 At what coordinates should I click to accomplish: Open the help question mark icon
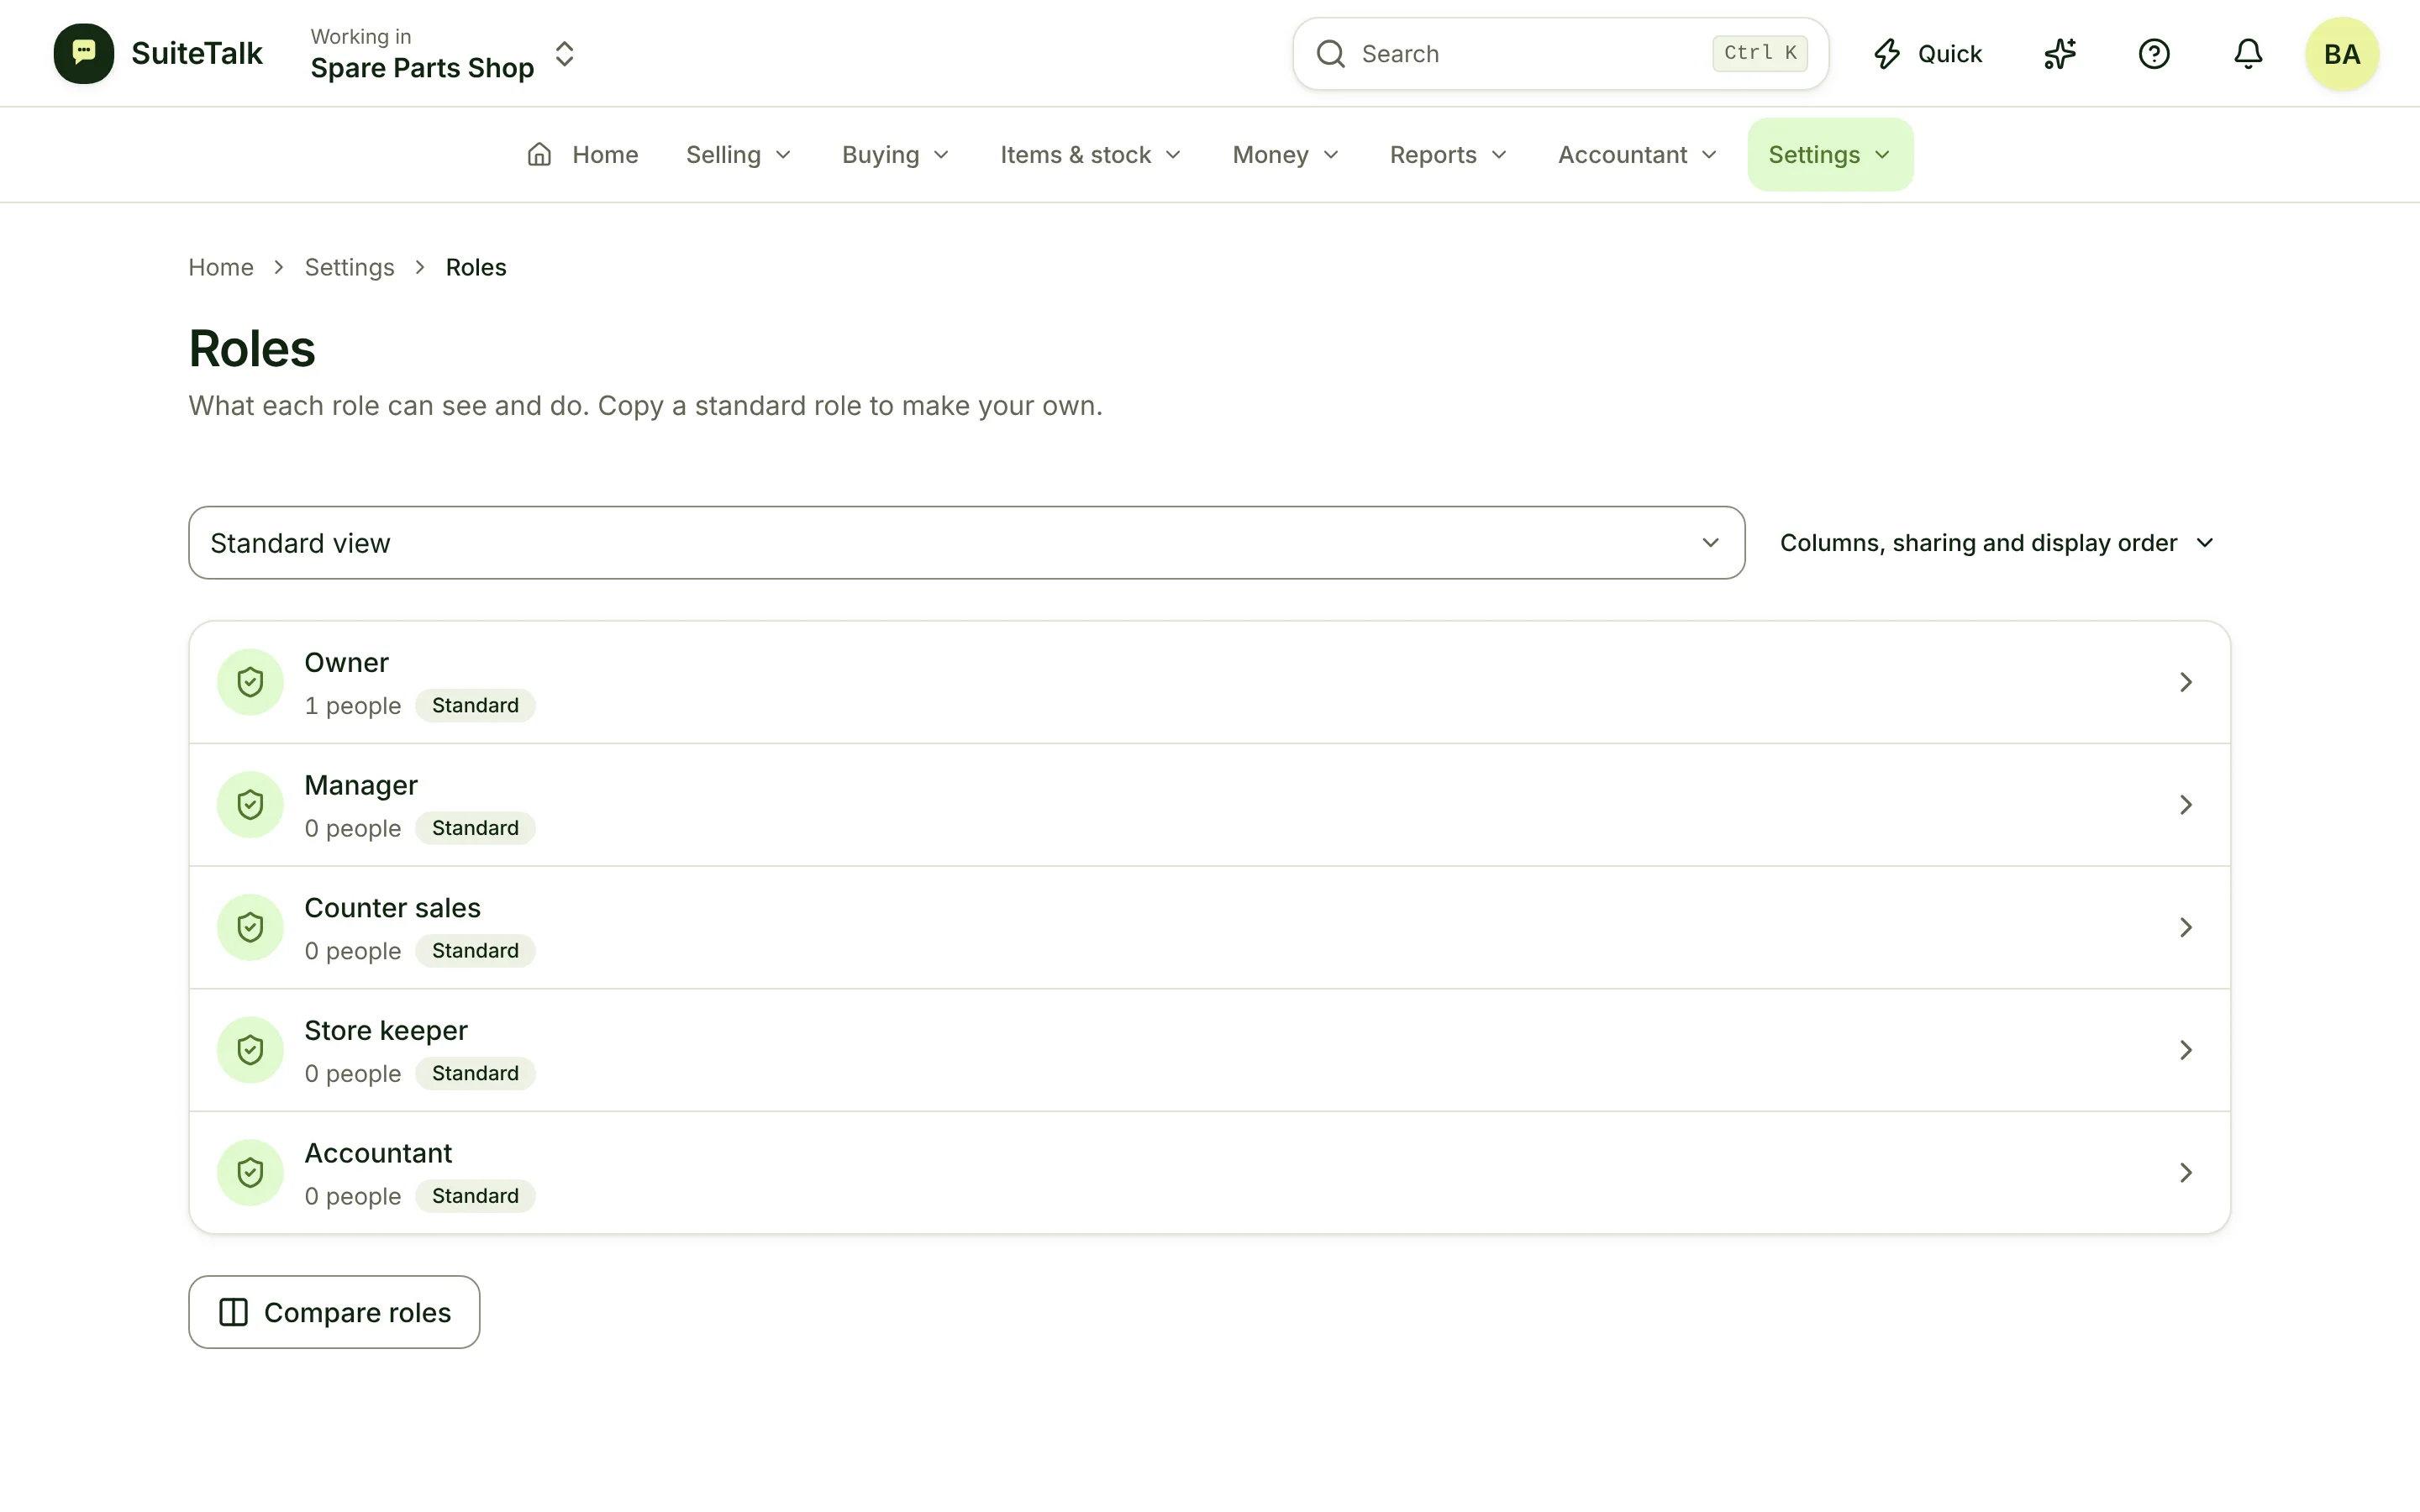click(2154, 54)
